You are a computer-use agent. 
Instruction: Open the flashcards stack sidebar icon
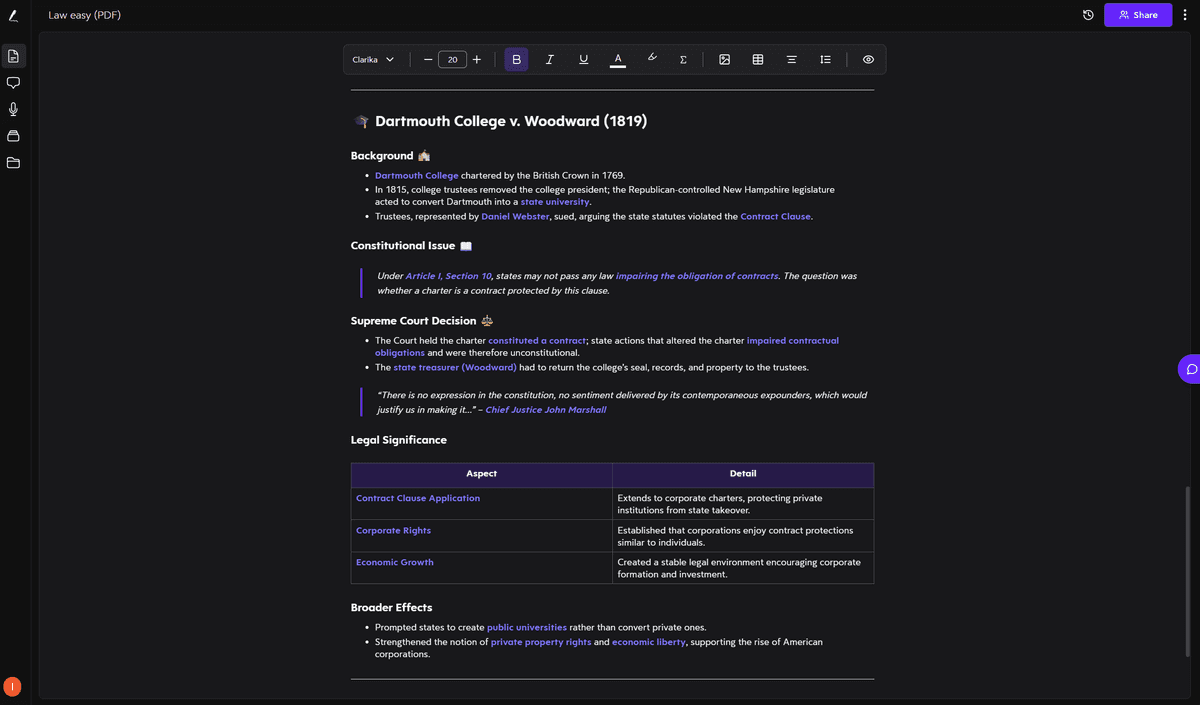point(14,136)
